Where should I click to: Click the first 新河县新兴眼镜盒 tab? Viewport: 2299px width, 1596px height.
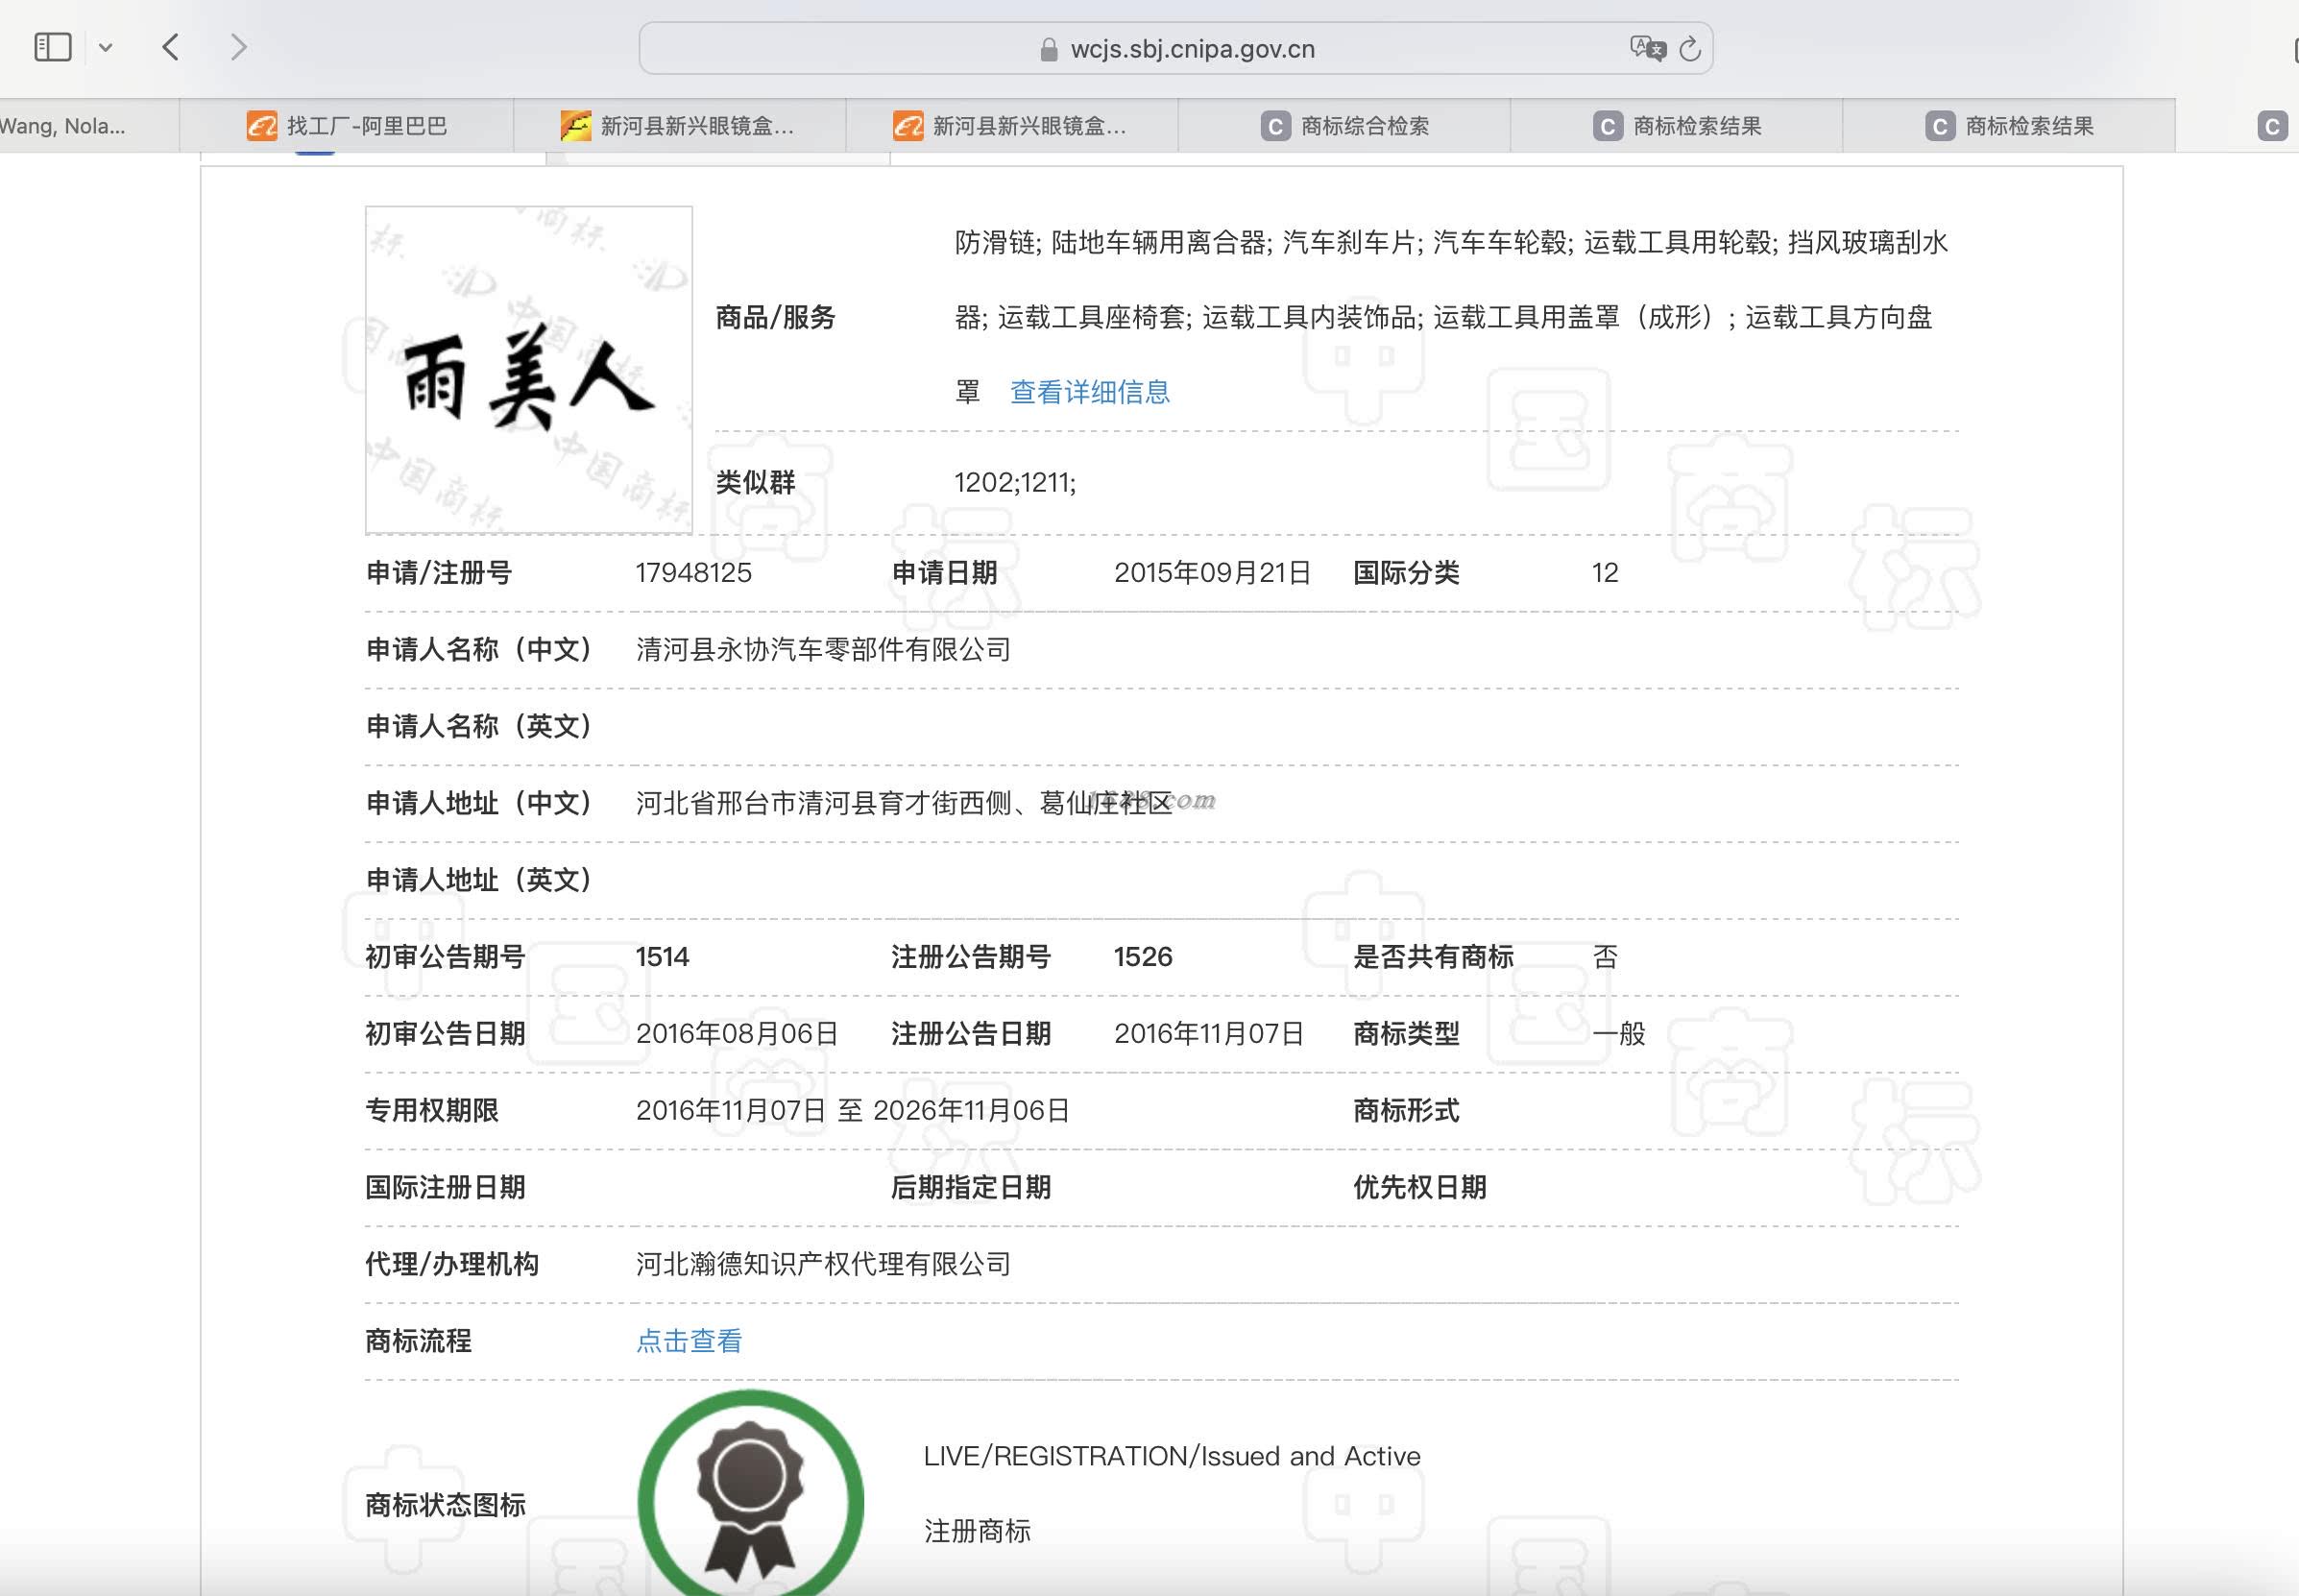point(696,126)
